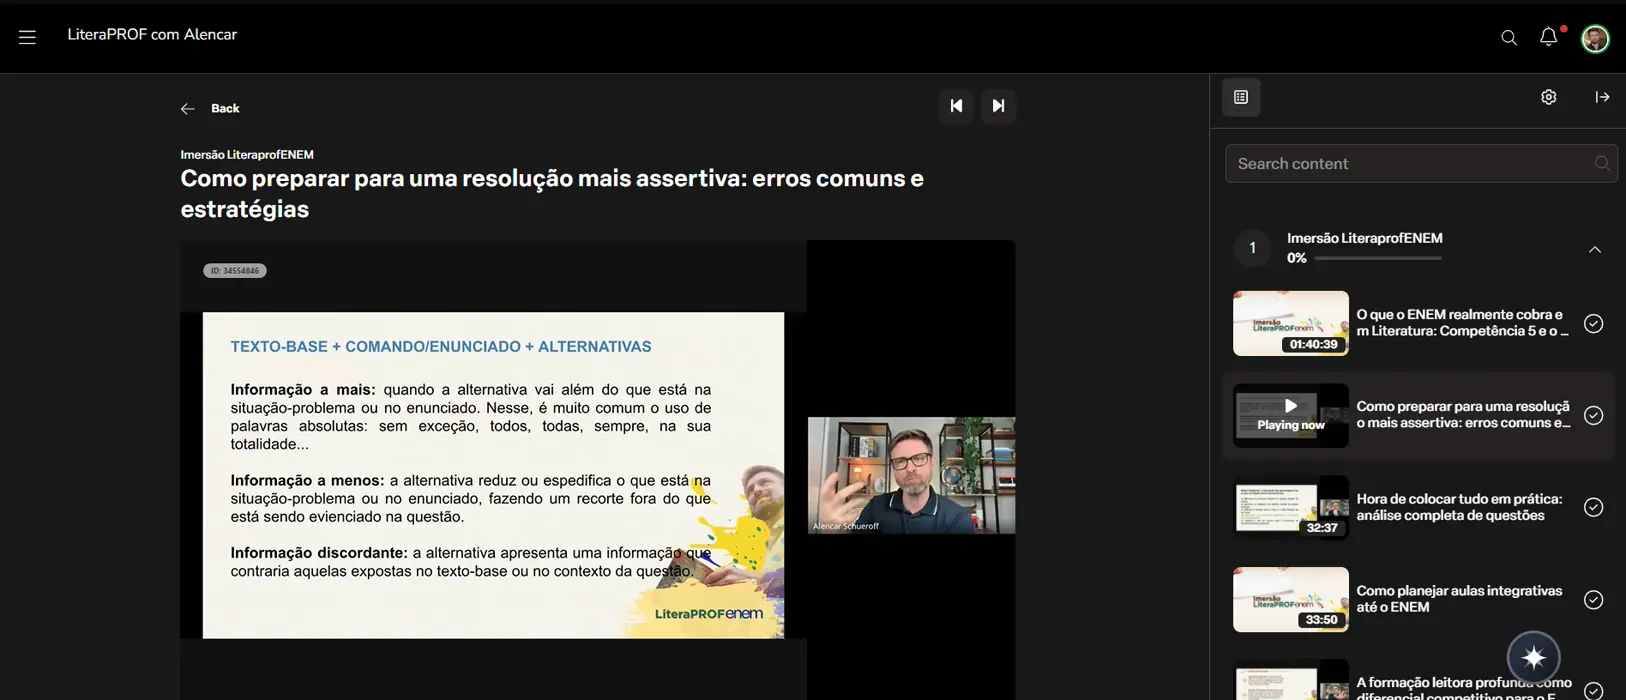Select lesson 'O que o ENEM realmente cobra'

tap(1462, 323)
